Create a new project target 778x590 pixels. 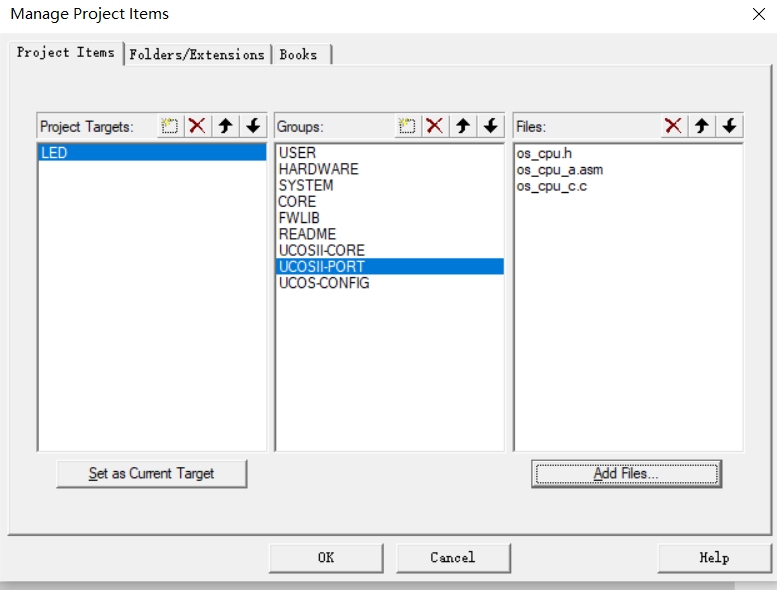[x=170, y=126]
